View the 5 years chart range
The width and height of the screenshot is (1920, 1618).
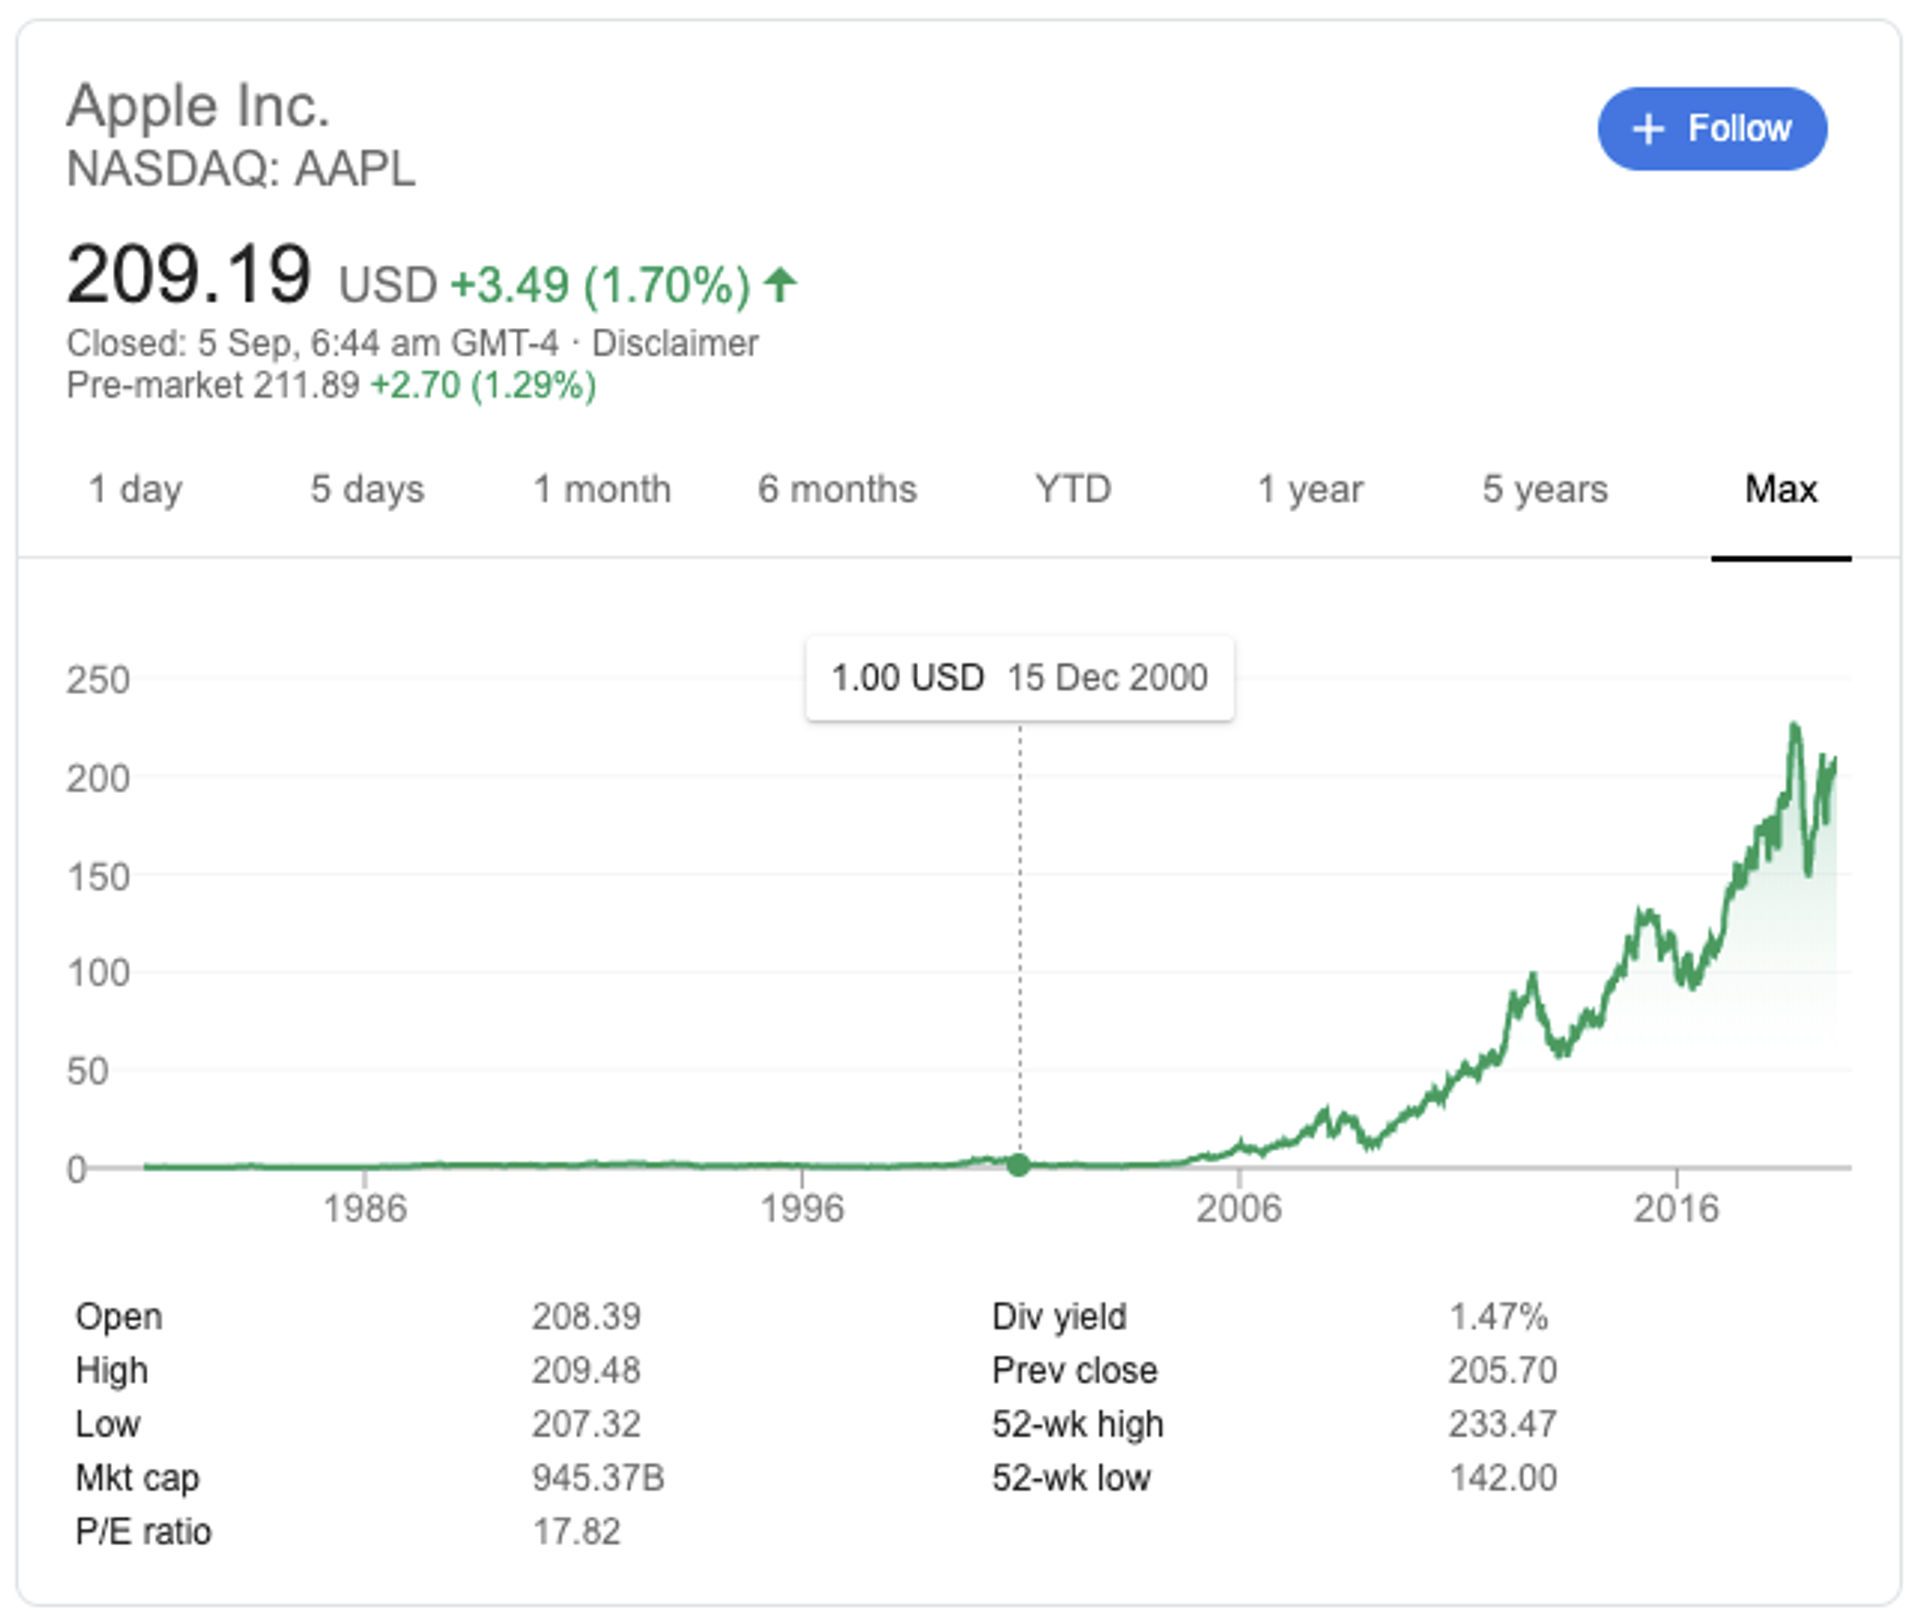click(x=1545, y=489)
